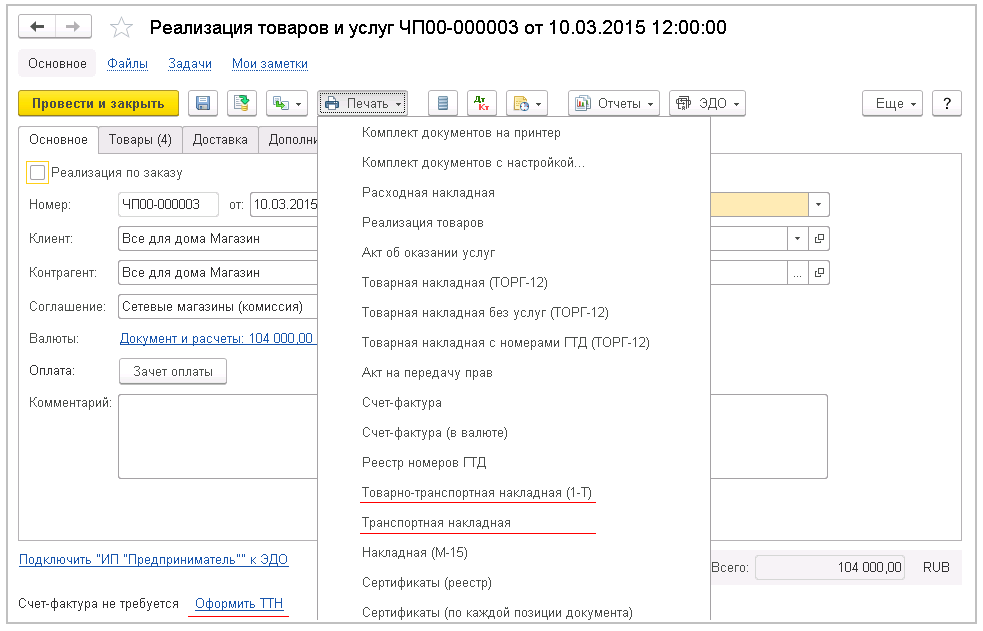Save the document using the diskette icon

click(x=203, y=103)
